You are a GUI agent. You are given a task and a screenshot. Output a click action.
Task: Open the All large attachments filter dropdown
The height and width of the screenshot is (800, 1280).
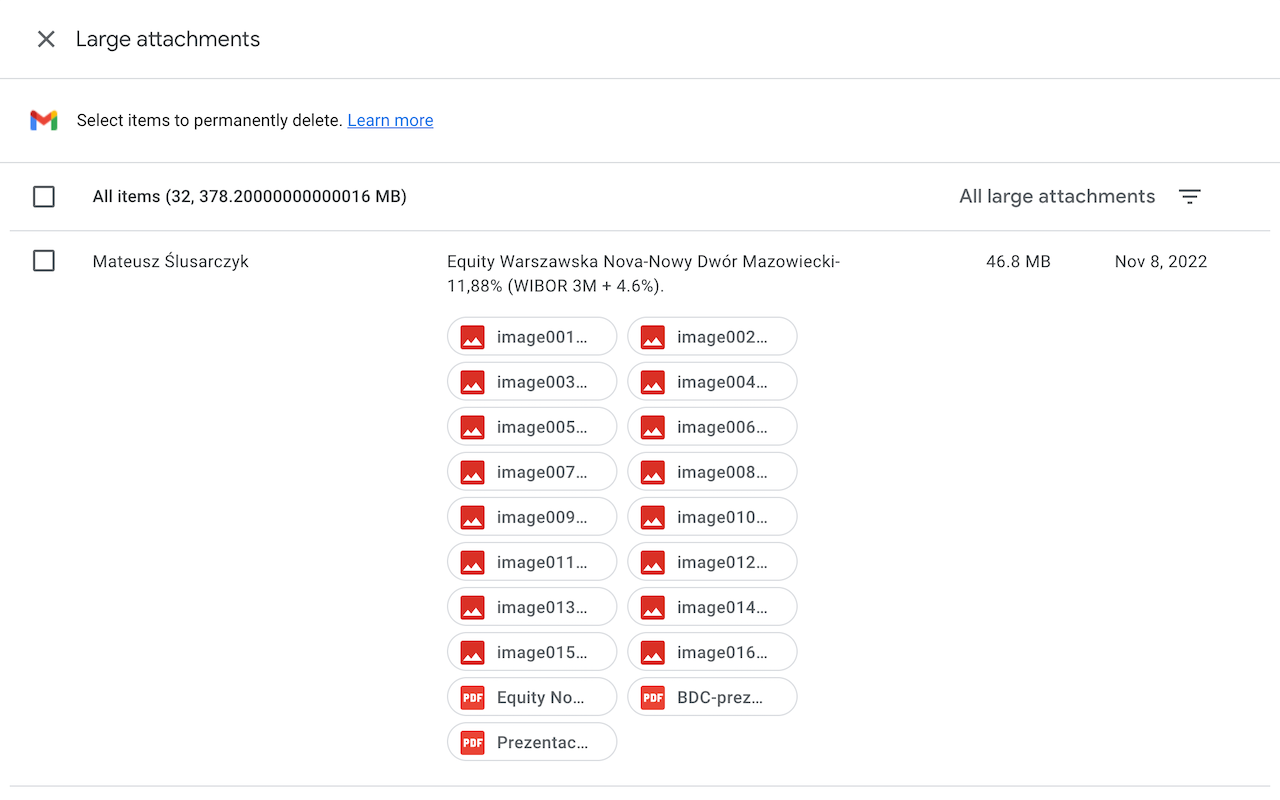pos(1057,196)
